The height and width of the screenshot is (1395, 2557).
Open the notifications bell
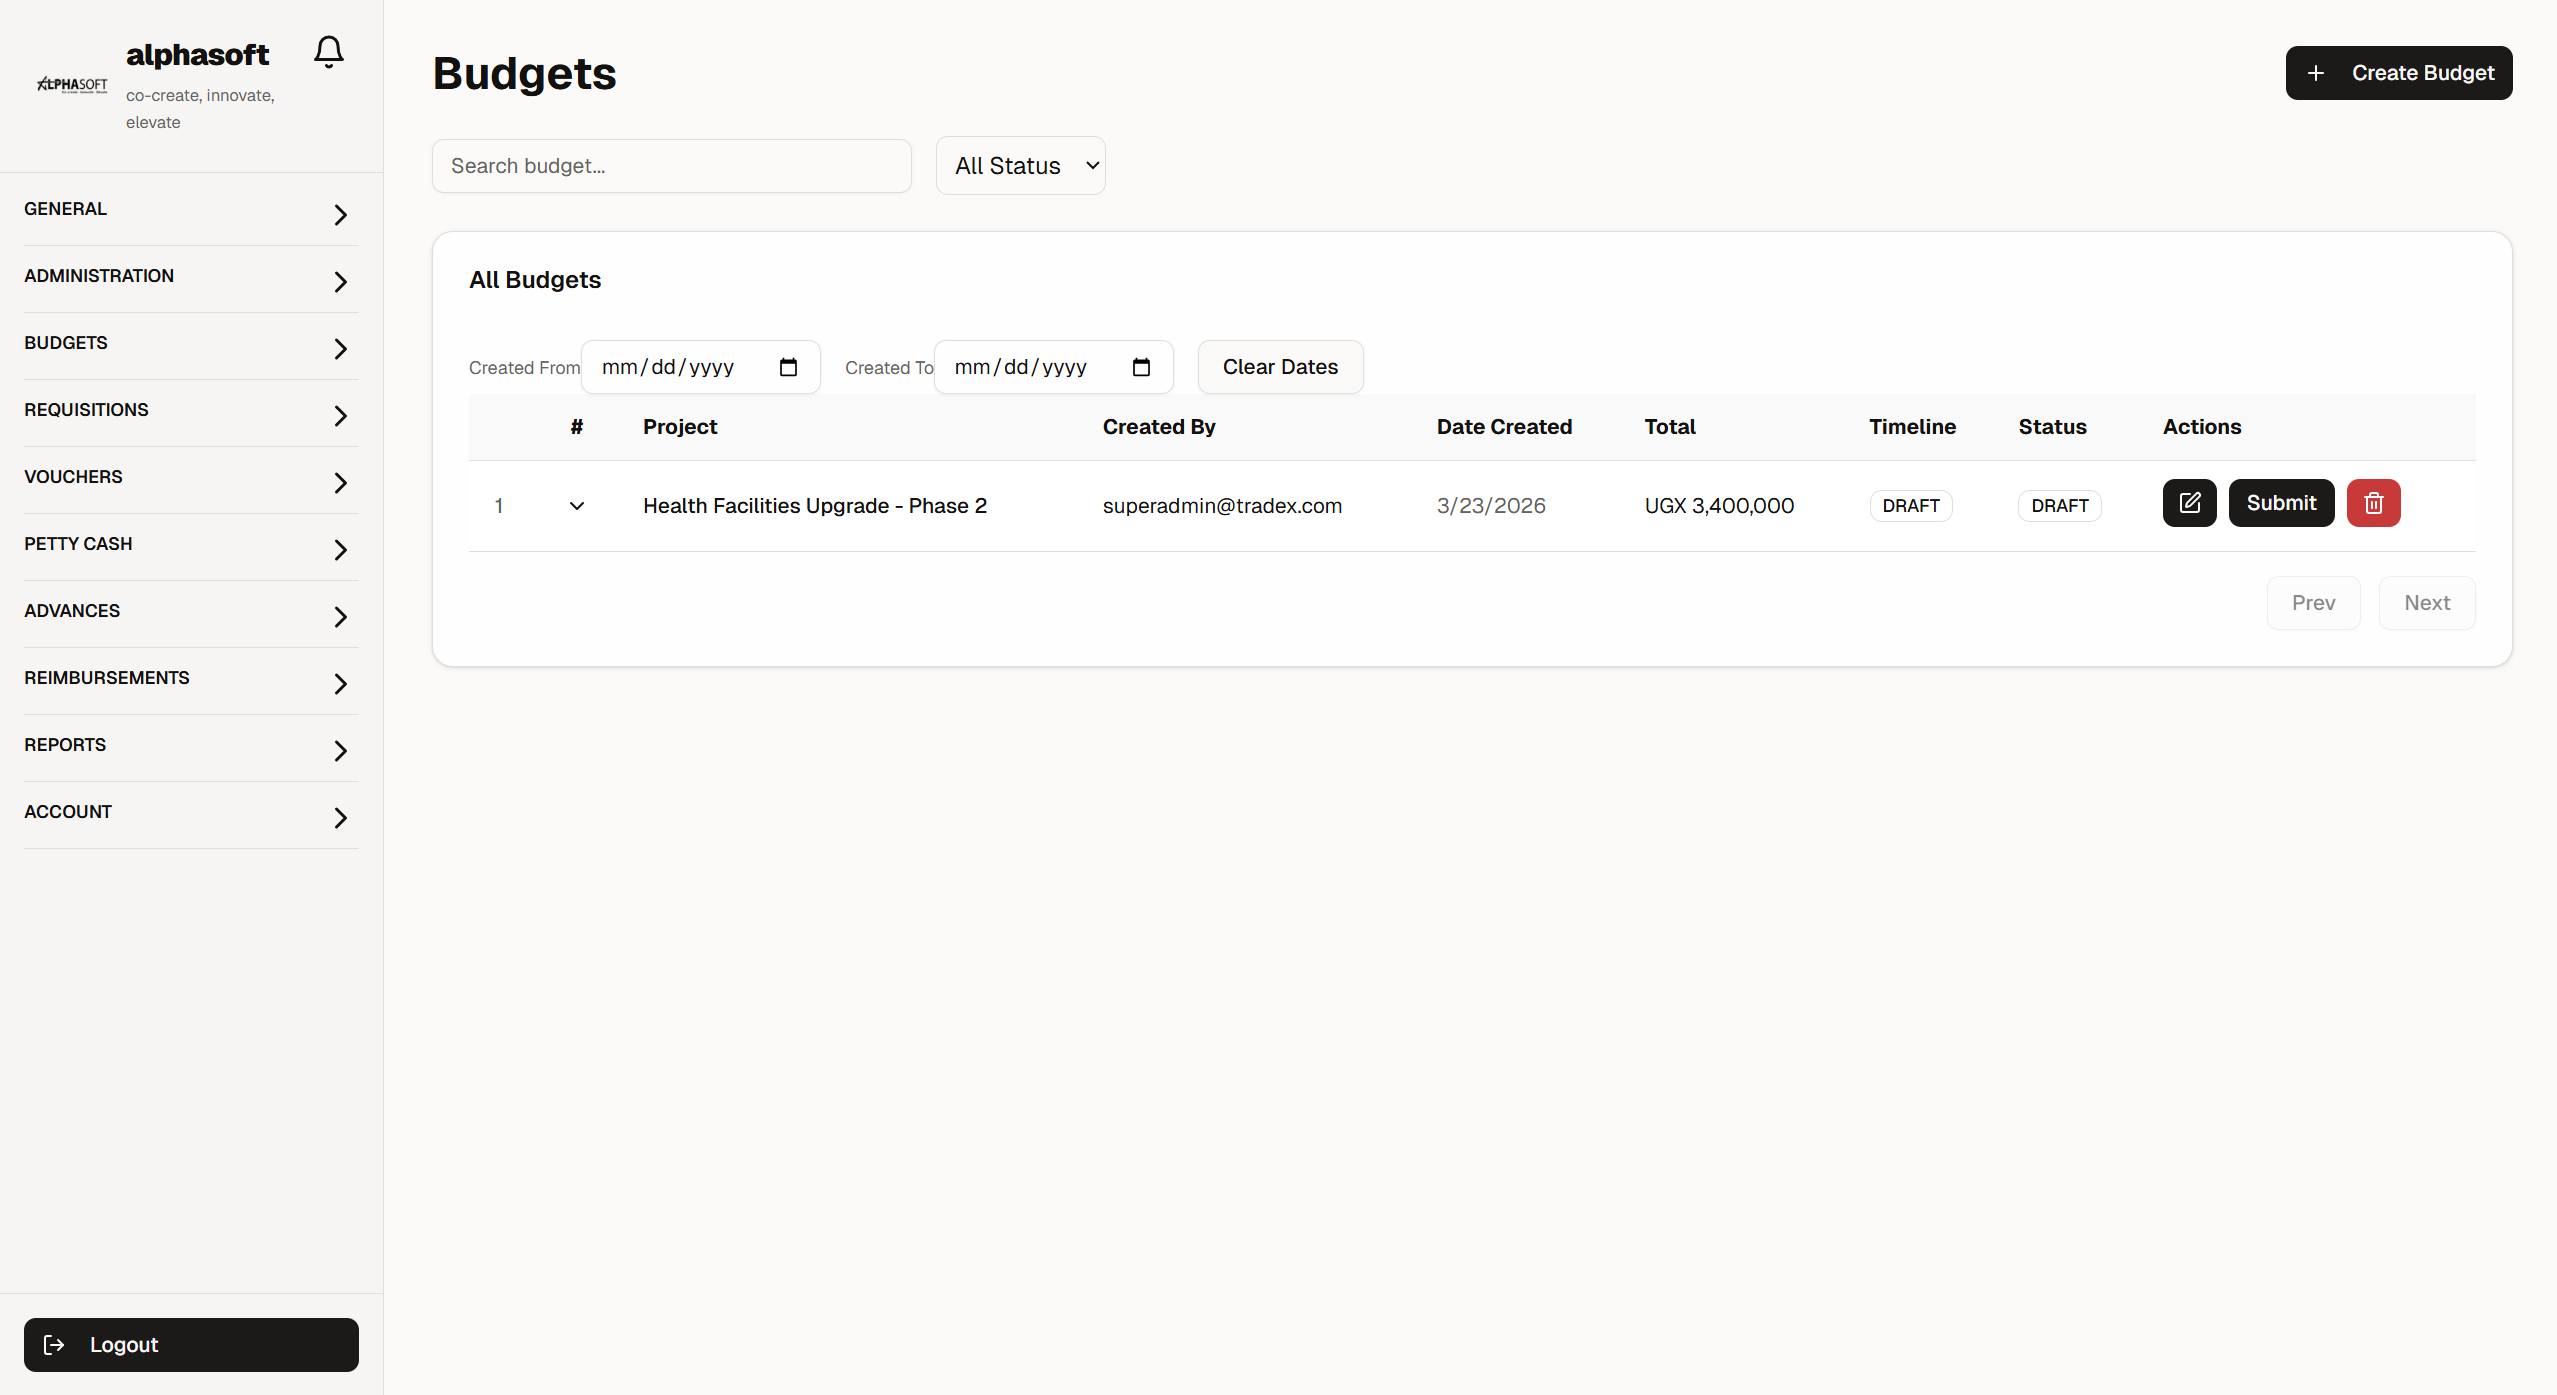coord(328,52)
